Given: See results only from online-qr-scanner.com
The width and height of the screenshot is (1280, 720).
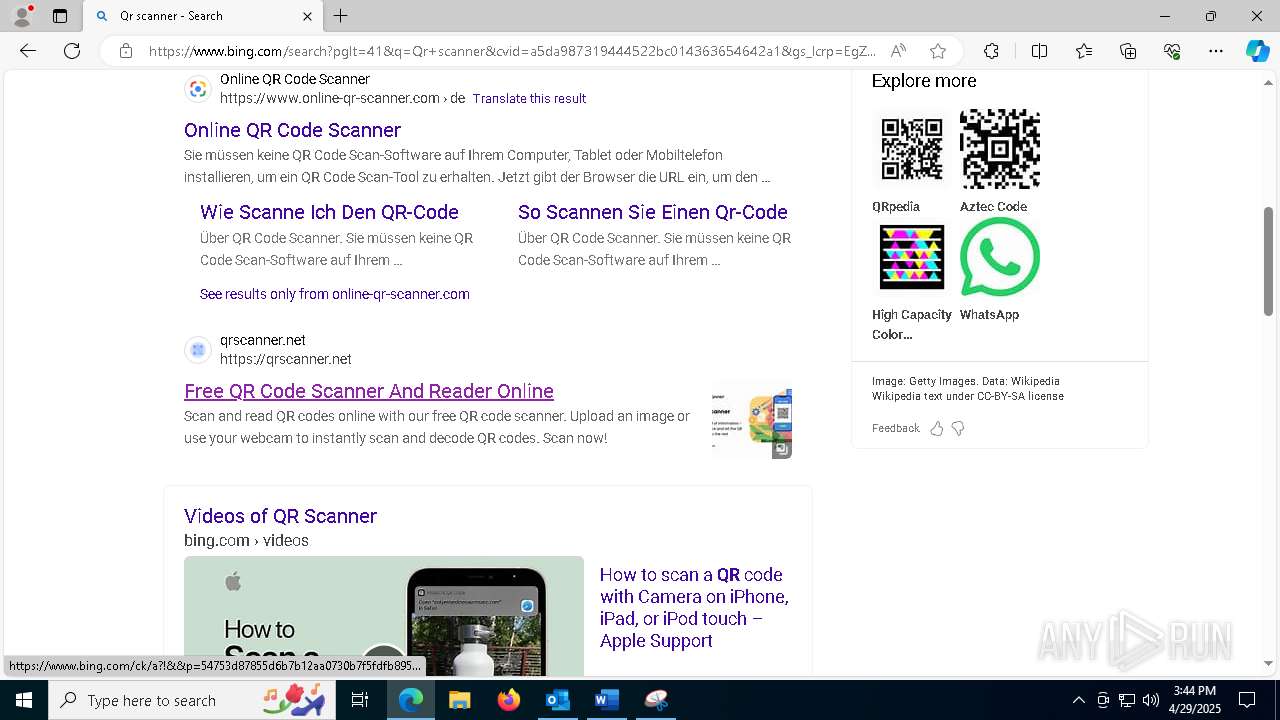Looking at the screenshot, I should click(335, 294).
